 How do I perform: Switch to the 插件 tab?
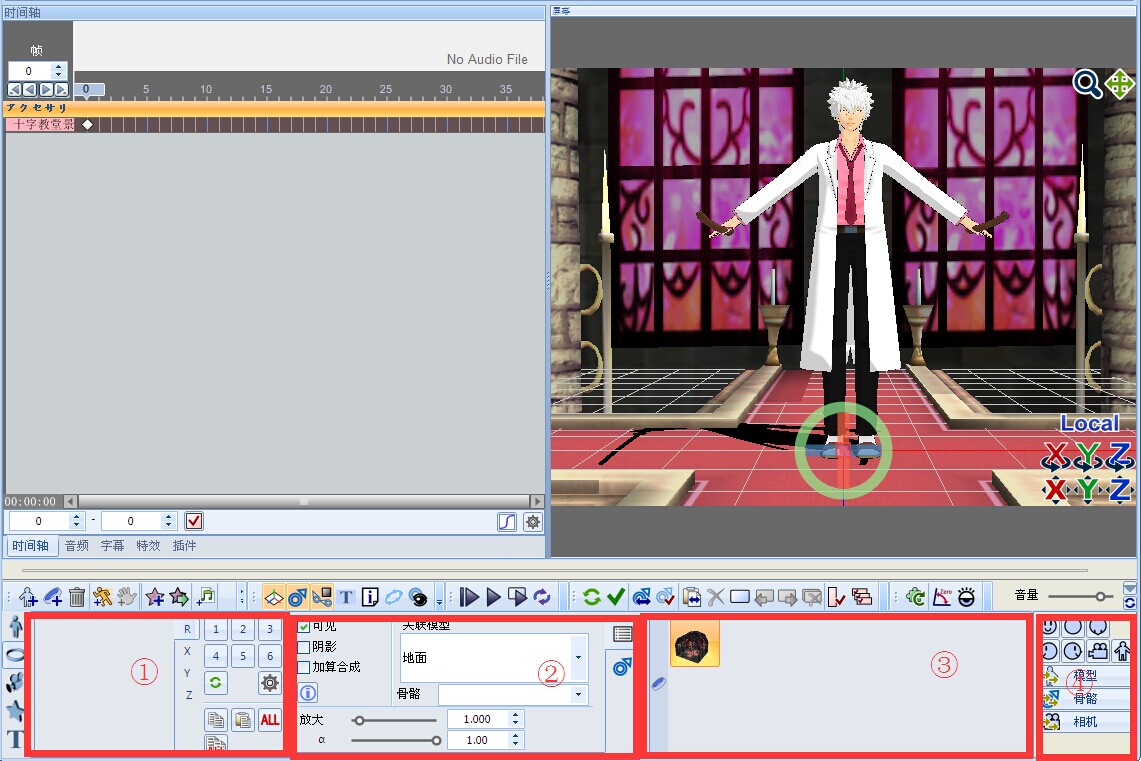[x=184, y=546]
